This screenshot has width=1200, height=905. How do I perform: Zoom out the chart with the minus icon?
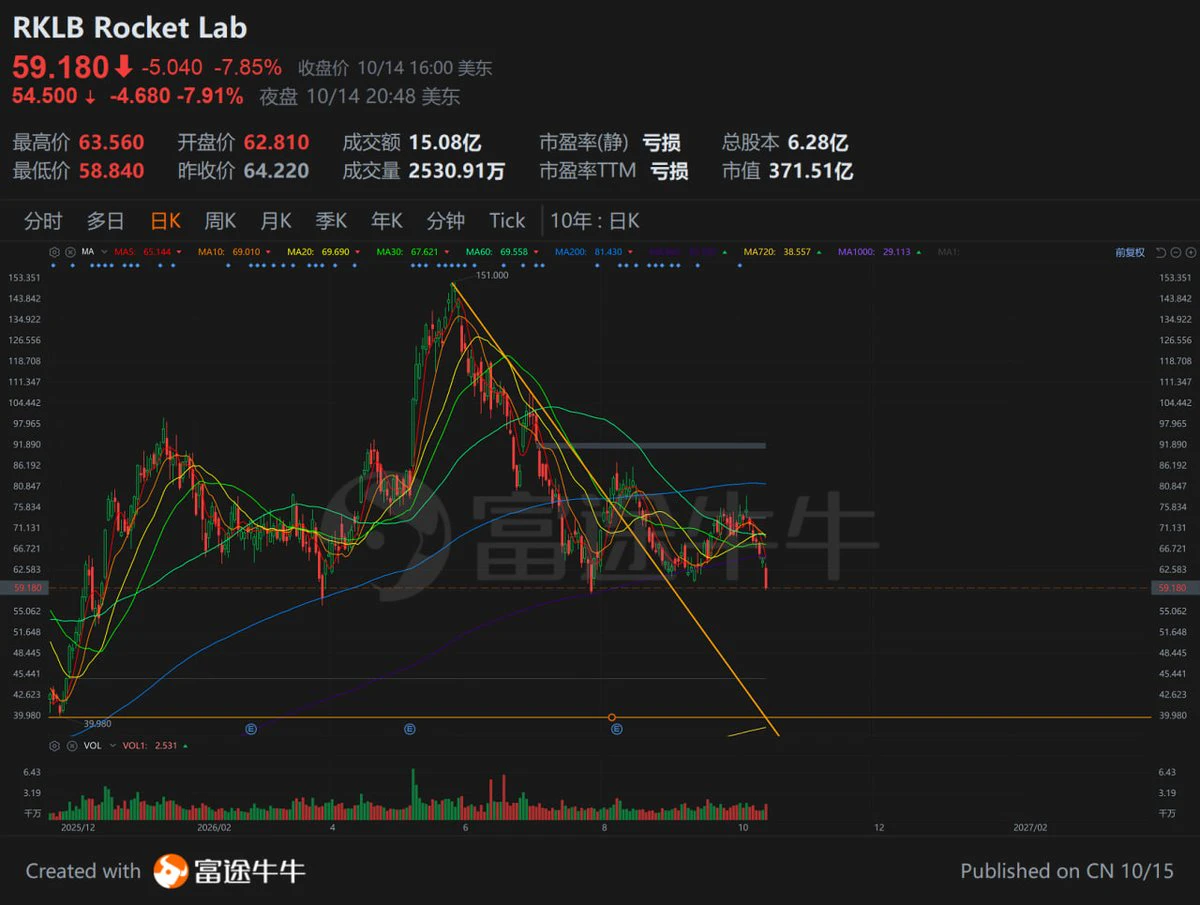[1178, 252]
